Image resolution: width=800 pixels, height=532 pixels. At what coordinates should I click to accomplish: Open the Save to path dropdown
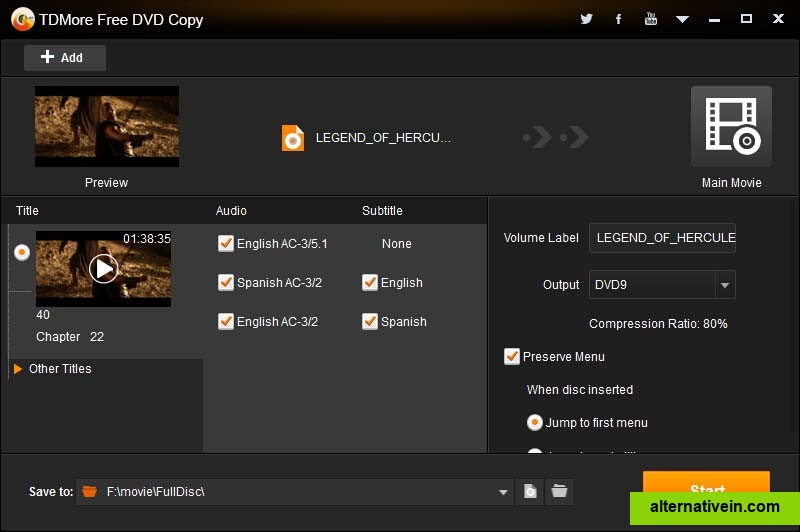(x=503, y=492)
